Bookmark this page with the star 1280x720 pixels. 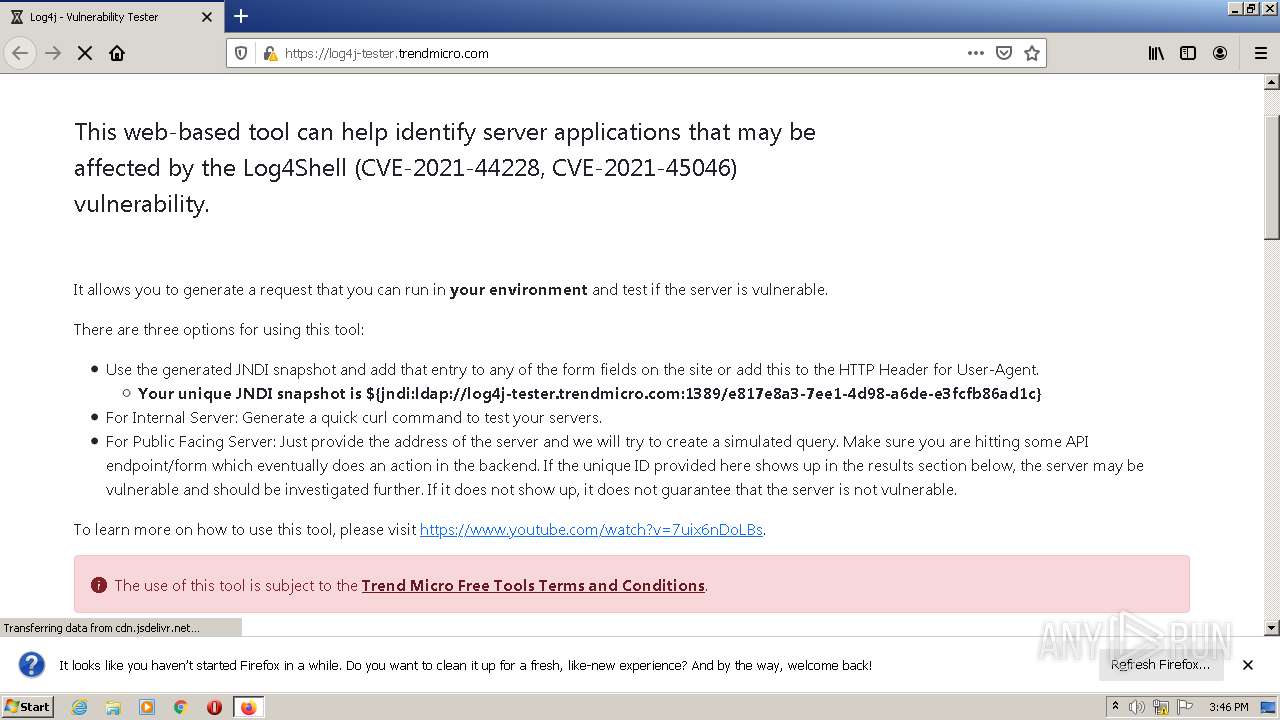coord(1032,53)
